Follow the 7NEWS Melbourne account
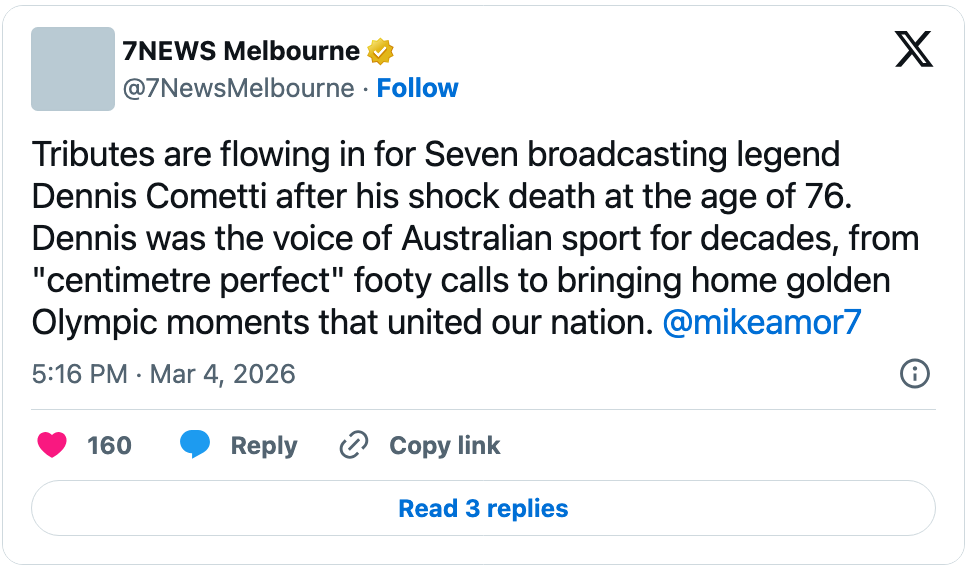972x572 pixels. pyautogui.click(x=417, y=88)
